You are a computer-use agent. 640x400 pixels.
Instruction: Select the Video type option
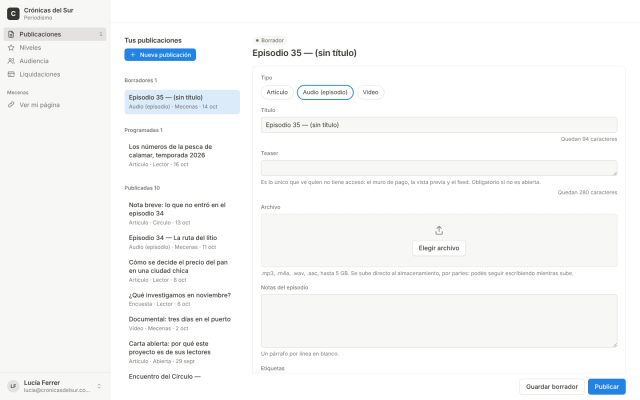(370, 92)
